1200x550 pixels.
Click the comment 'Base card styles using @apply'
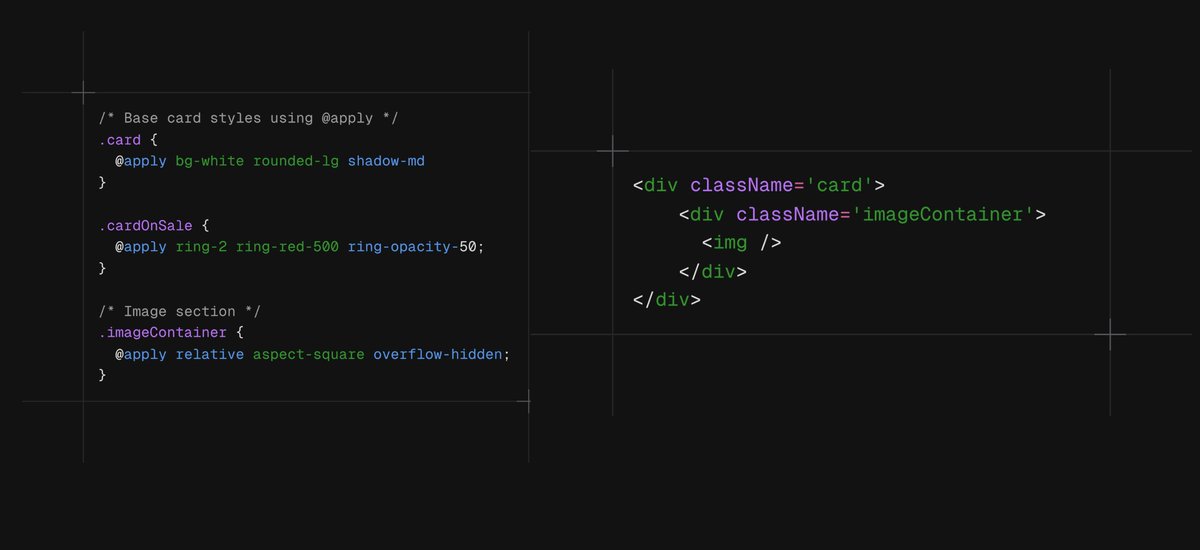click(x=249, y=118)
